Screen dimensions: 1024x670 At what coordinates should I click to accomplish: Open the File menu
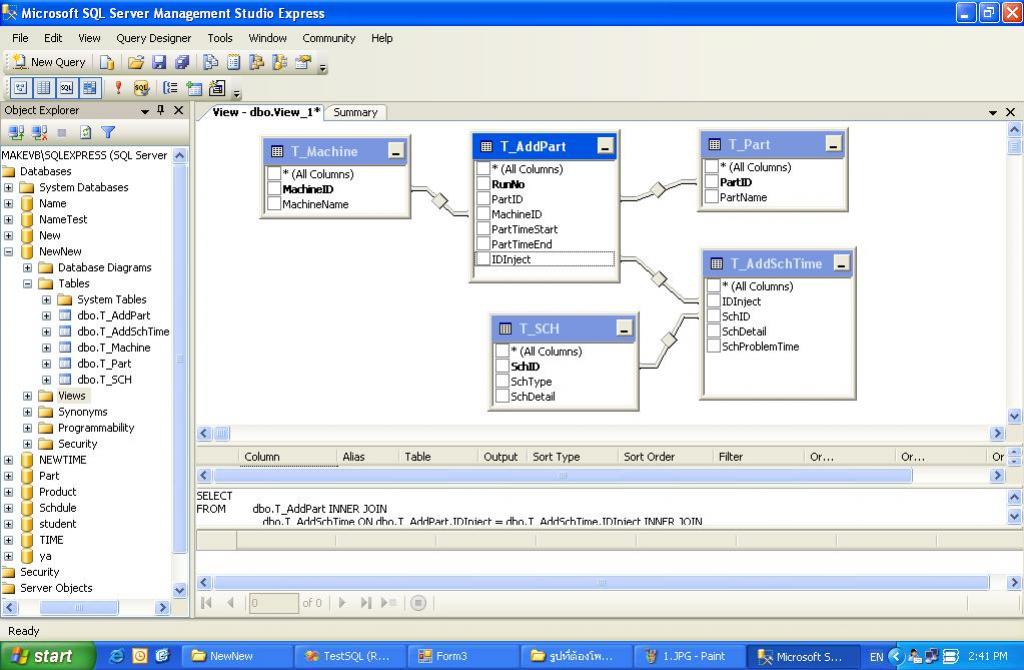click(20, 38)
